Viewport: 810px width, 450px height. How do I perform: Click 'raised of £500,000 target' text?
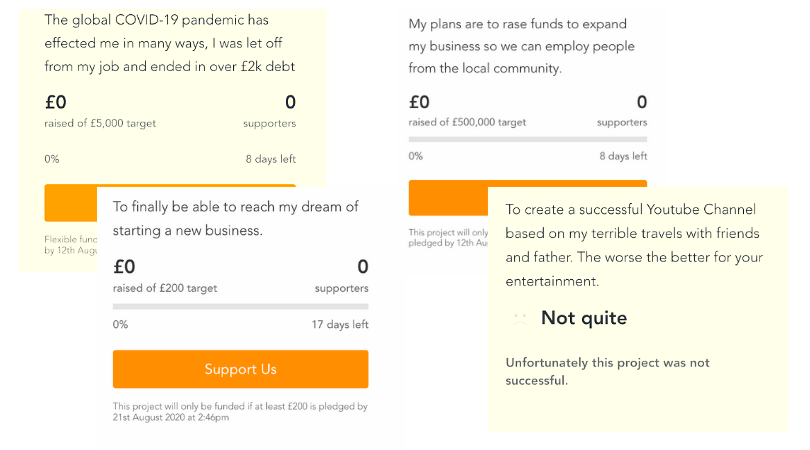467,122
